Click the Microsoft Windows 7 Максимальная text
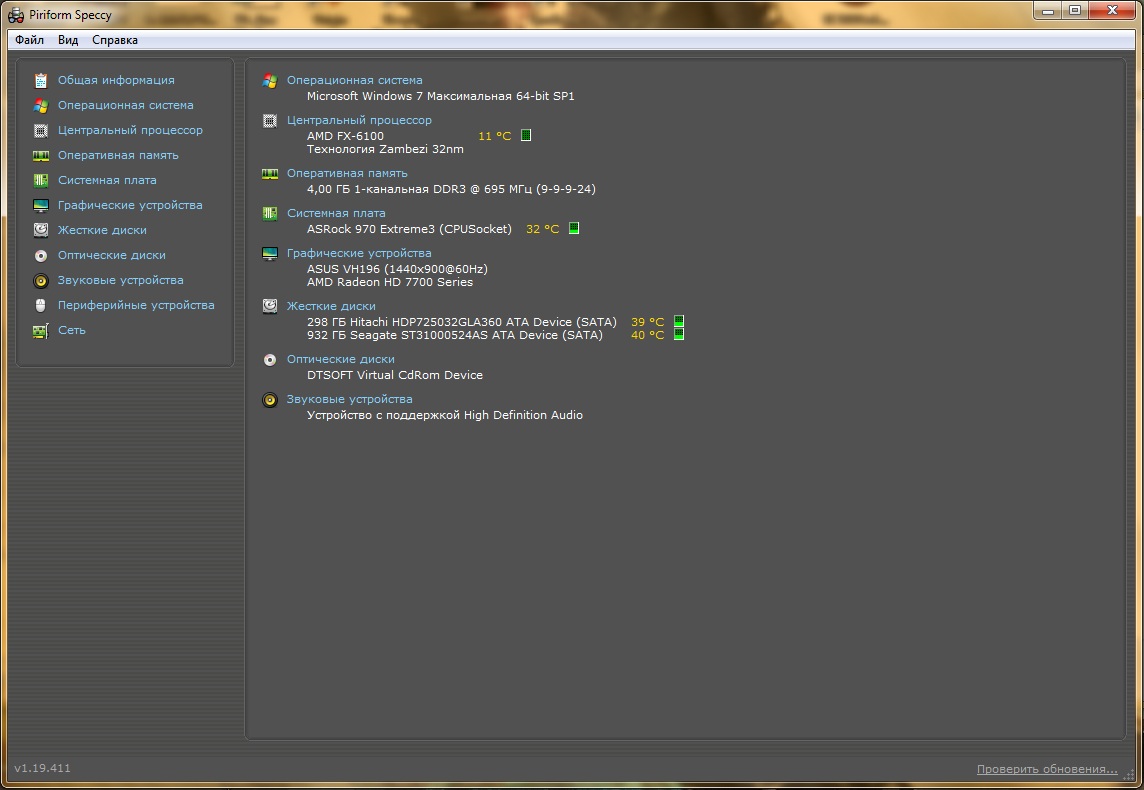This screenshot has height=790, width=1144. point(441,96)
